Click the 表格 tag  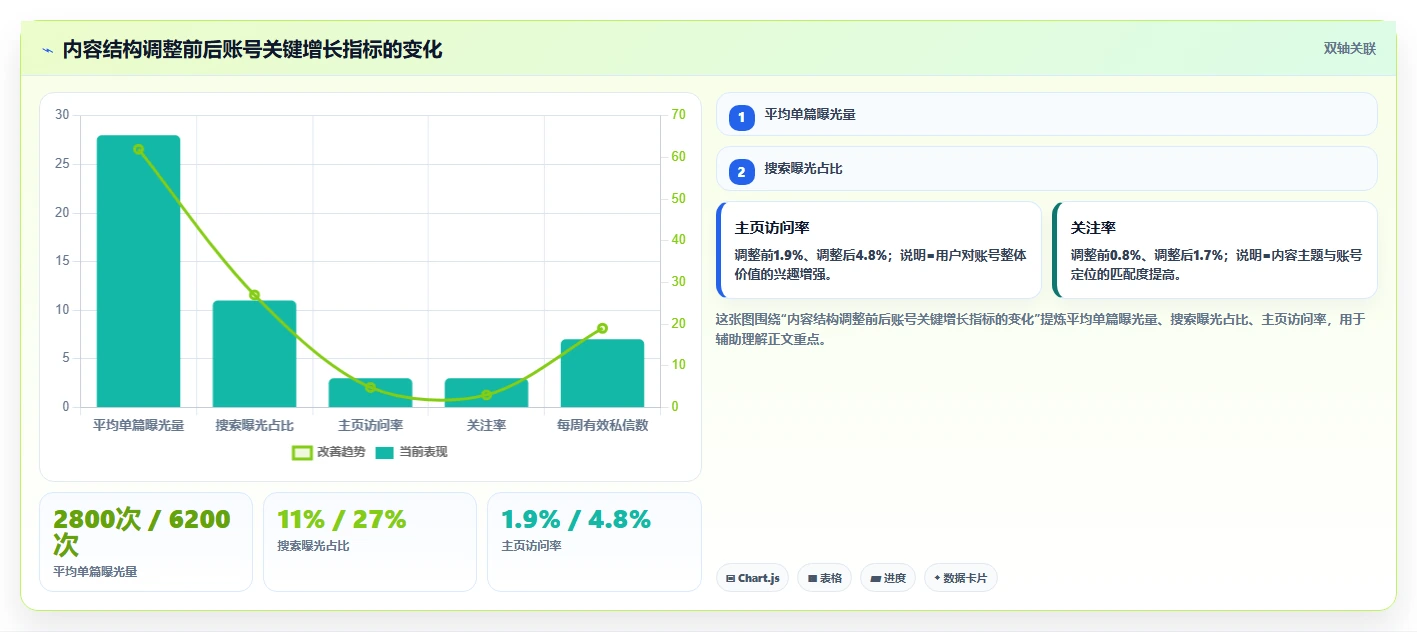pos(824,578)
